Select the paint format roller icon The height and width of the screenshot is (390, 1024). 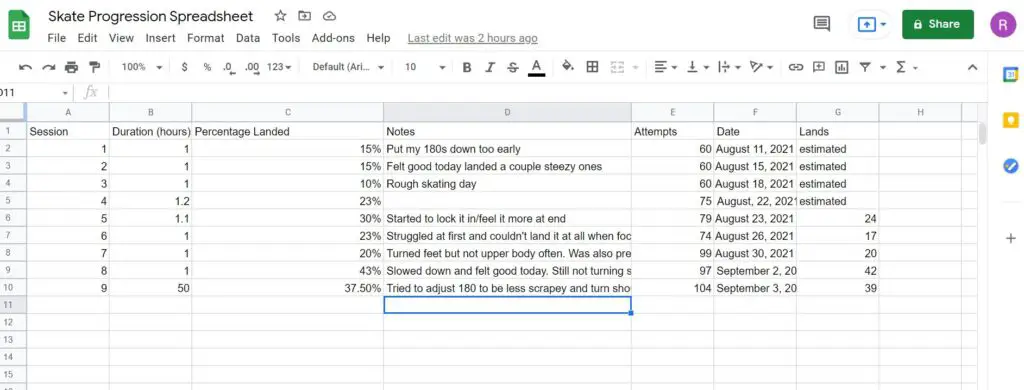[x=95, y=67]
